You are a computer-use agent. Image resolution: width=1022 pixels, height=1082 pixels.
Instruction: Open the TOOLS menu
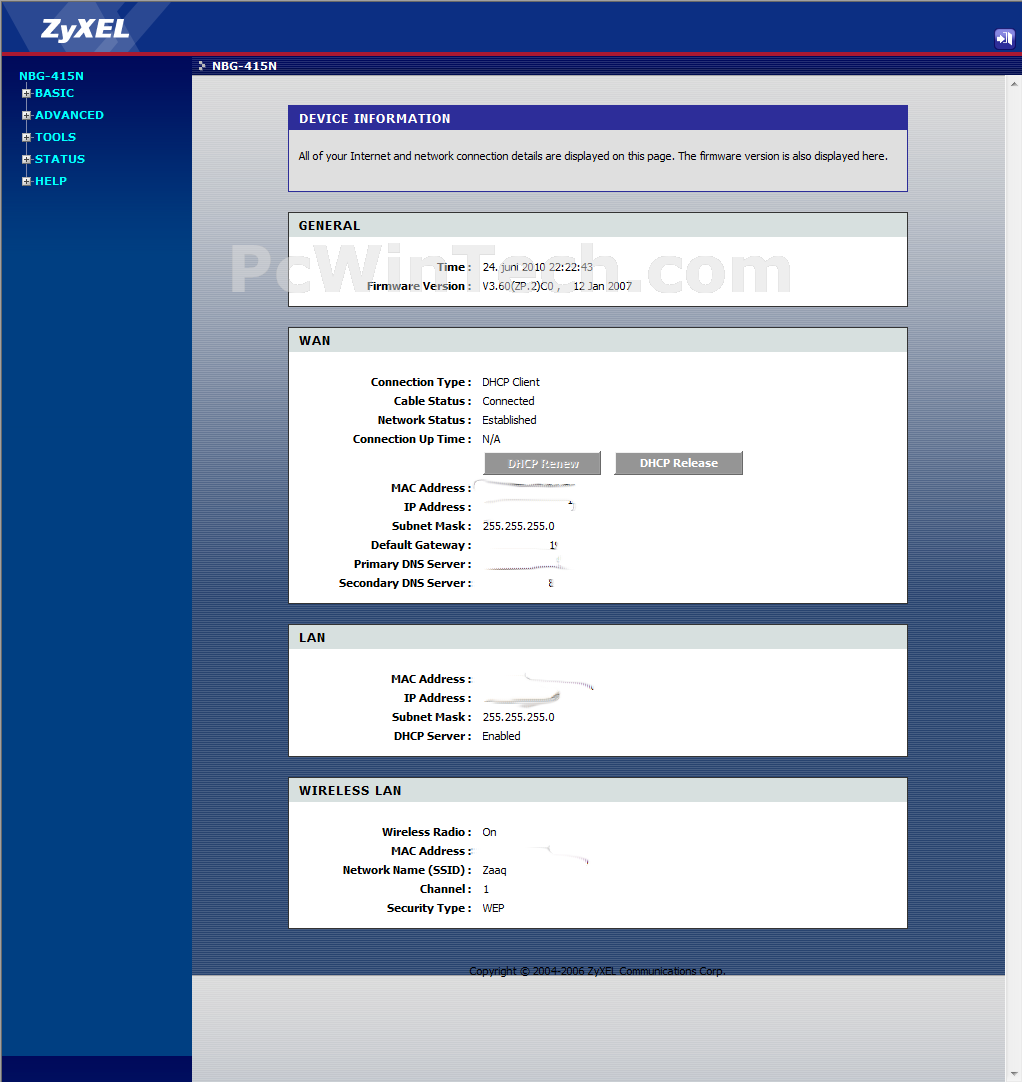point(55,137)
